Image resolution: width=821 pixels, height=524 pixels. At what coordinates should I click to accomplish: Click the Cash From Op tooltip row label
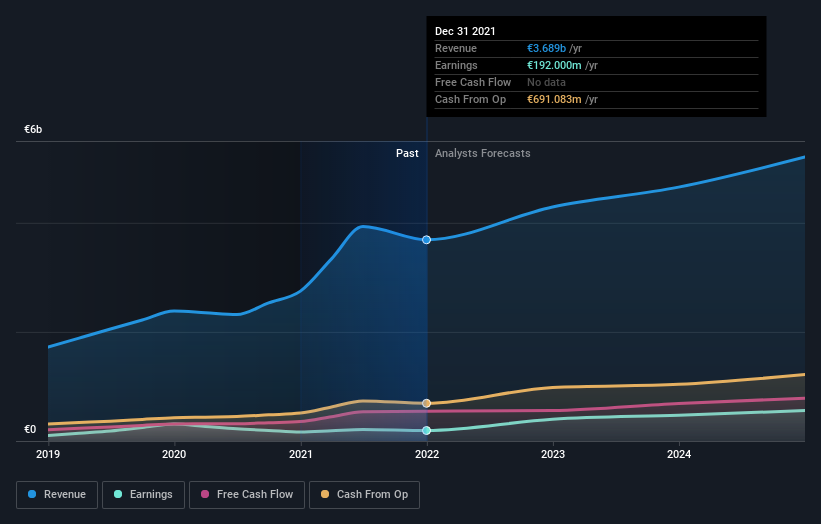(470, 99)
